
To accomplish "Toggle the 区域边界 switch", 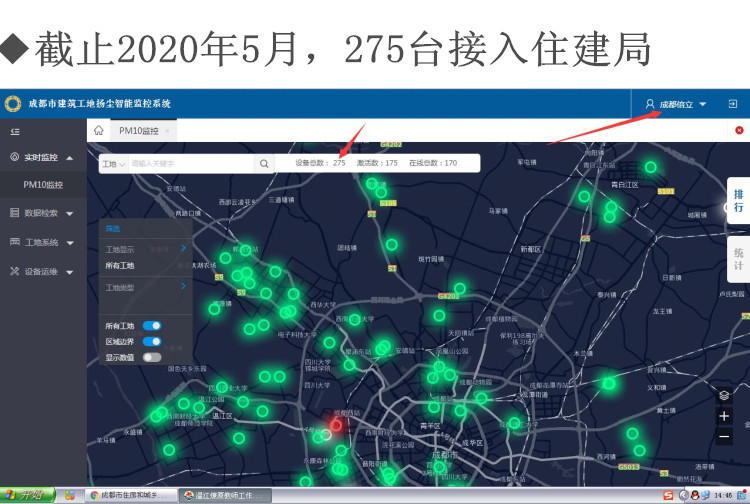I will [x=152, y=341].
